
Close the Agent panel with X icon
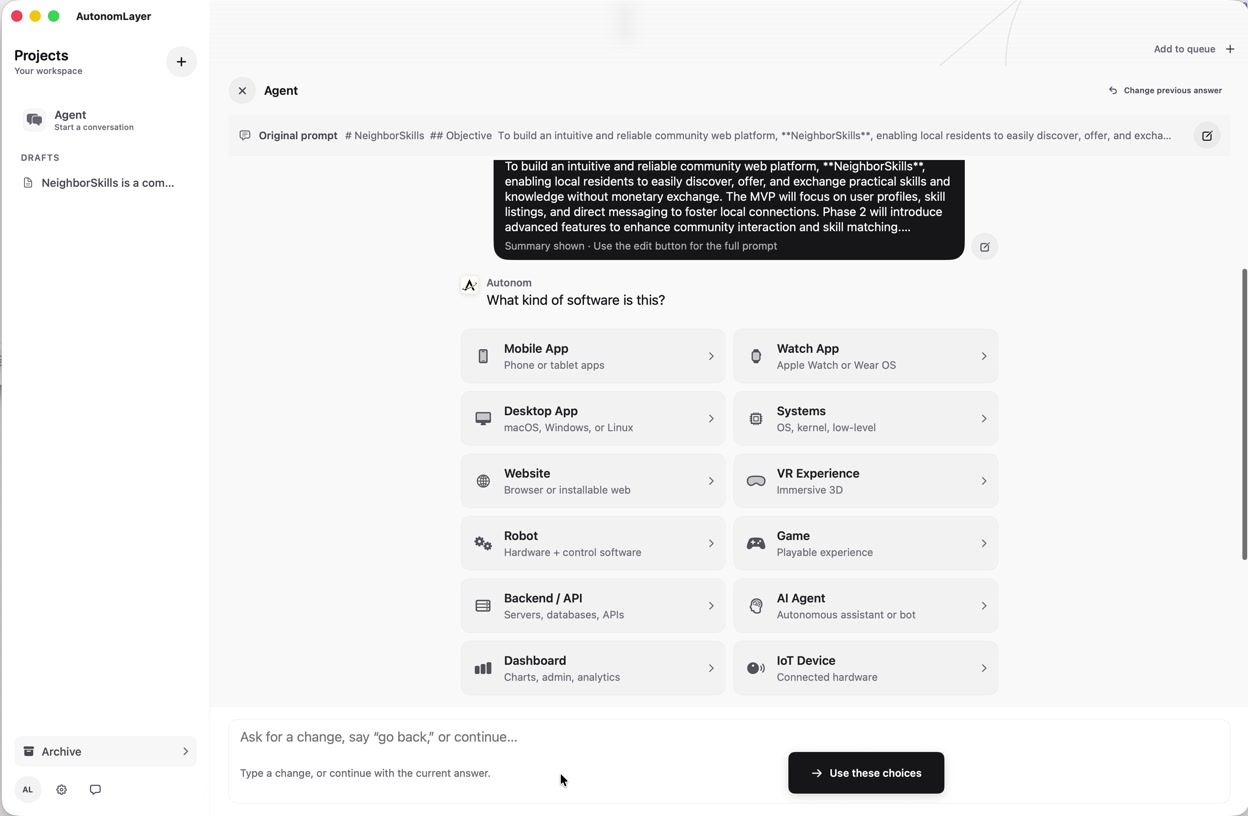point(242,91)
